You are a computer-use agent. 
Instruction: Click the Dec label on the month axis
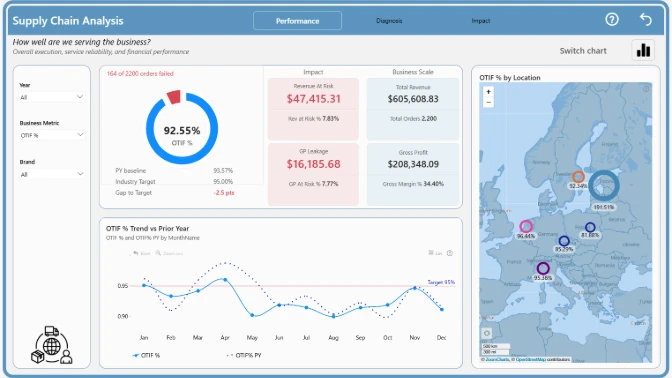click(441, 338)
